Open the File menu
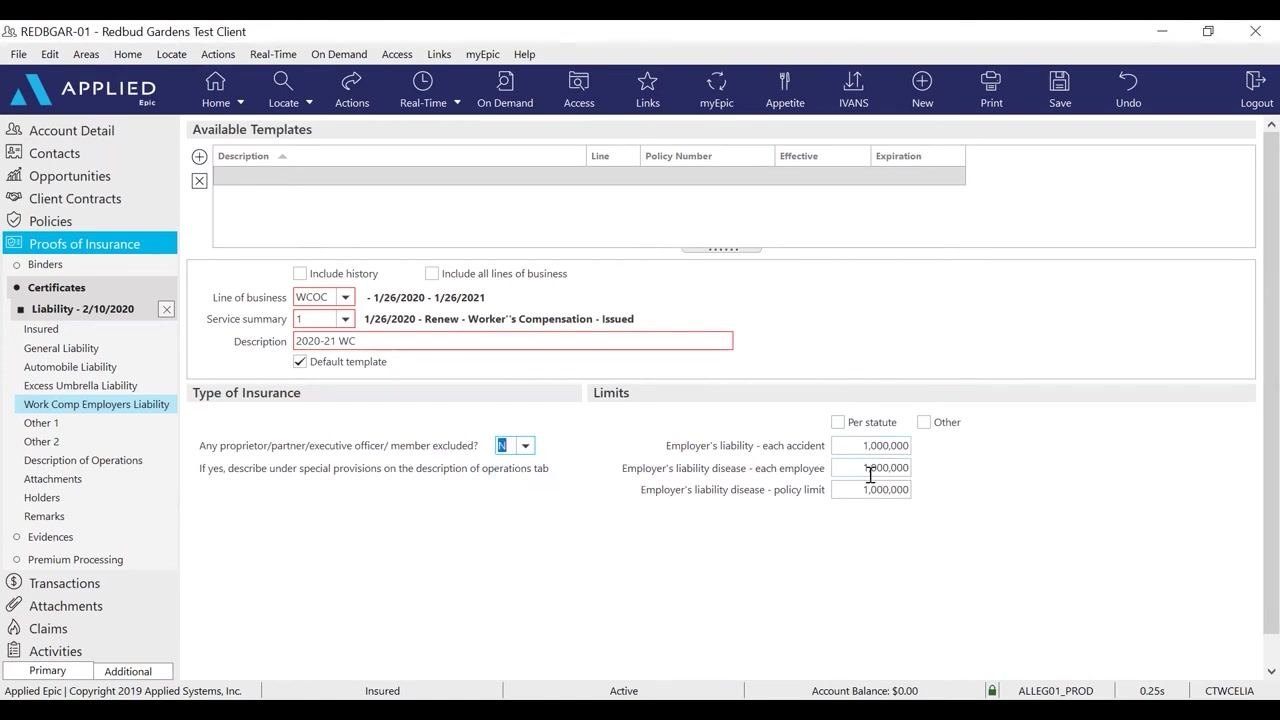This screenshot has width=1280, height=720. coord(19,54)
